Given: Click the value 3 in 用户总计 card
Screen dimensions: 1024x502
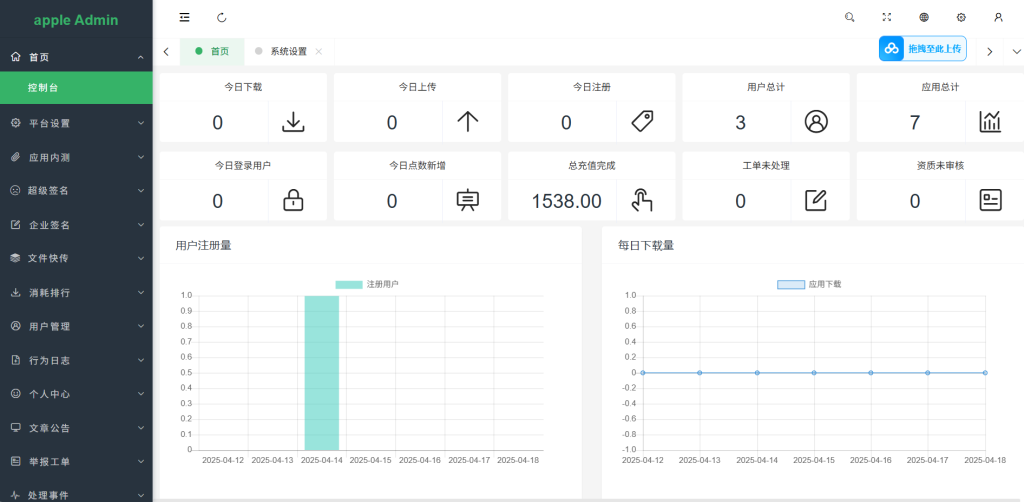Looking at the screenshot, I should 741,123.
